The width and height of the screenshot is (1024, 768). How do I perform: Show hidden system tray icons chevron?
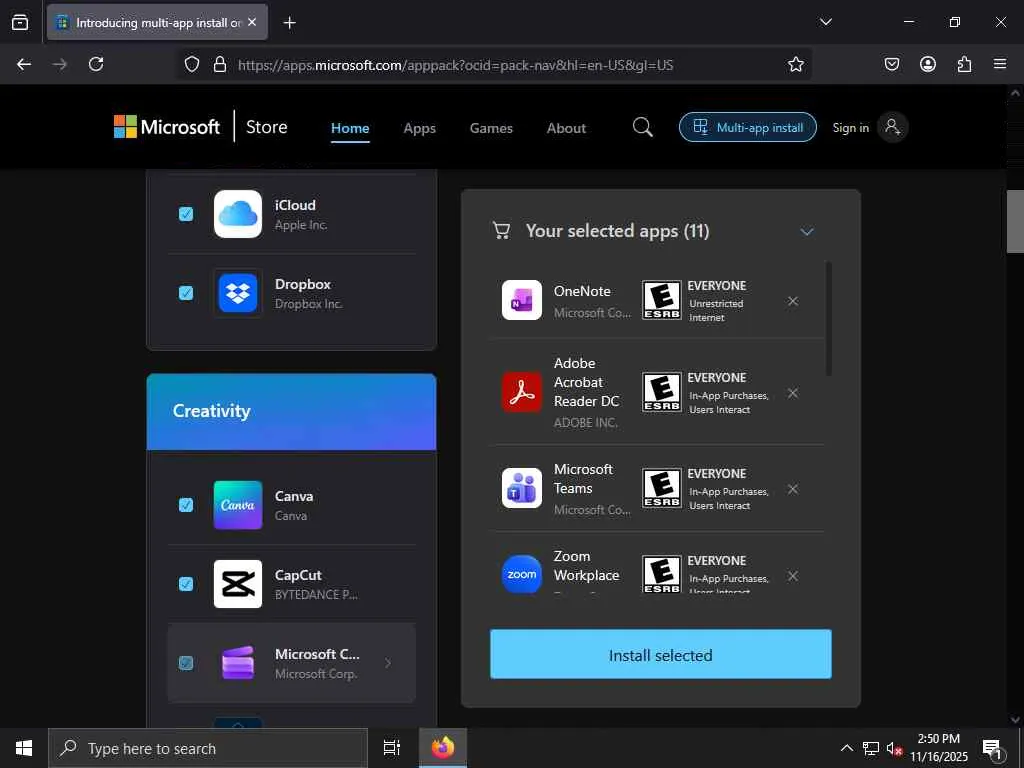[846, 748]
